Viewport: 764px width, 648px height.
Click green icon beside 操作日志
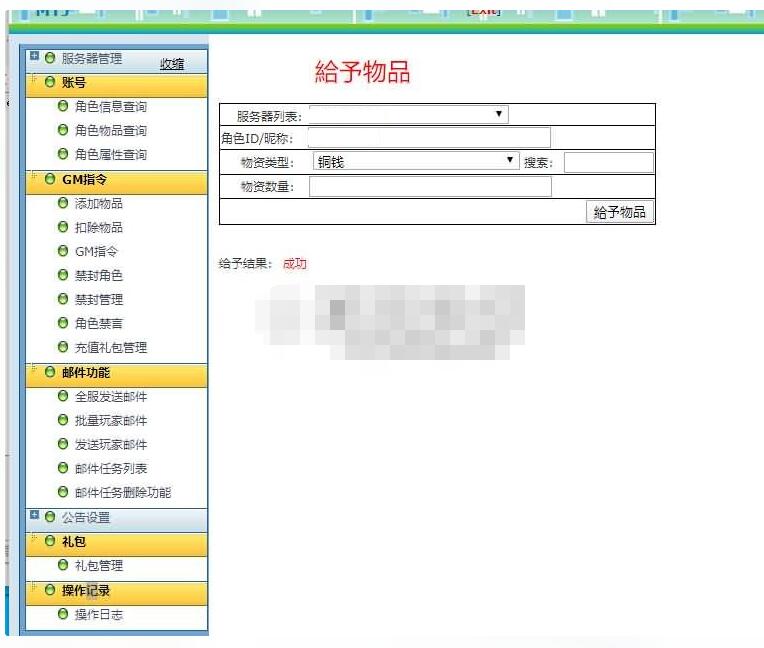[x=63, y=614]
